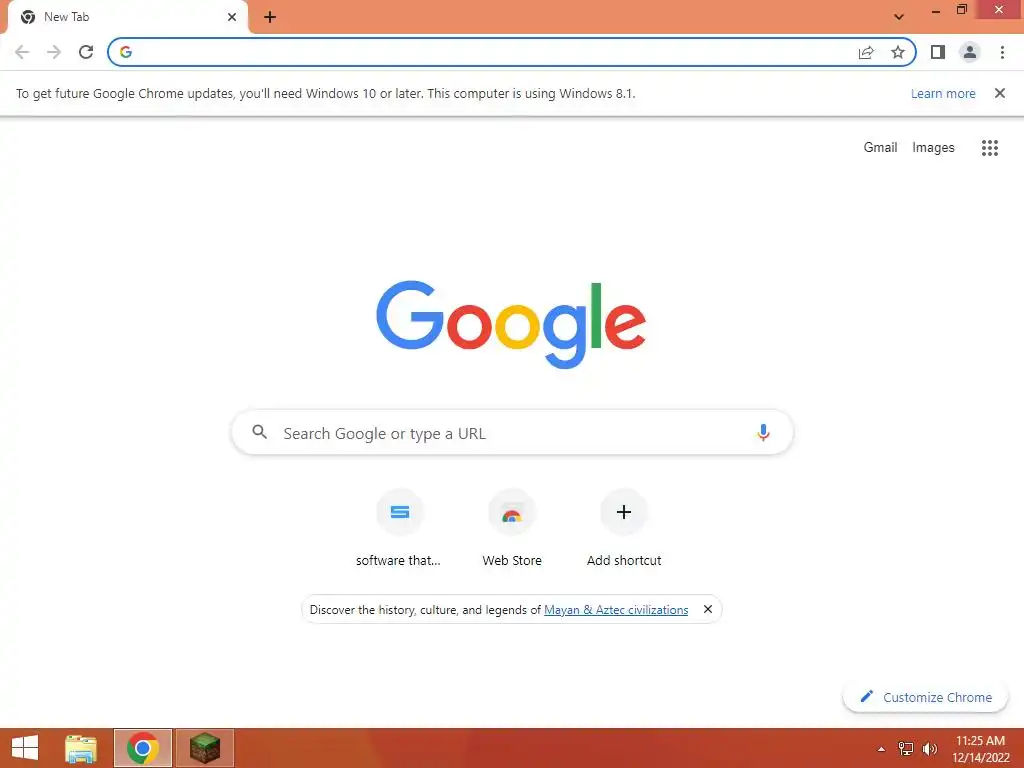Focus the Search Google or type a URL box
The width and height of the screenshot is (1024, 768).
[x=512, y=432]
